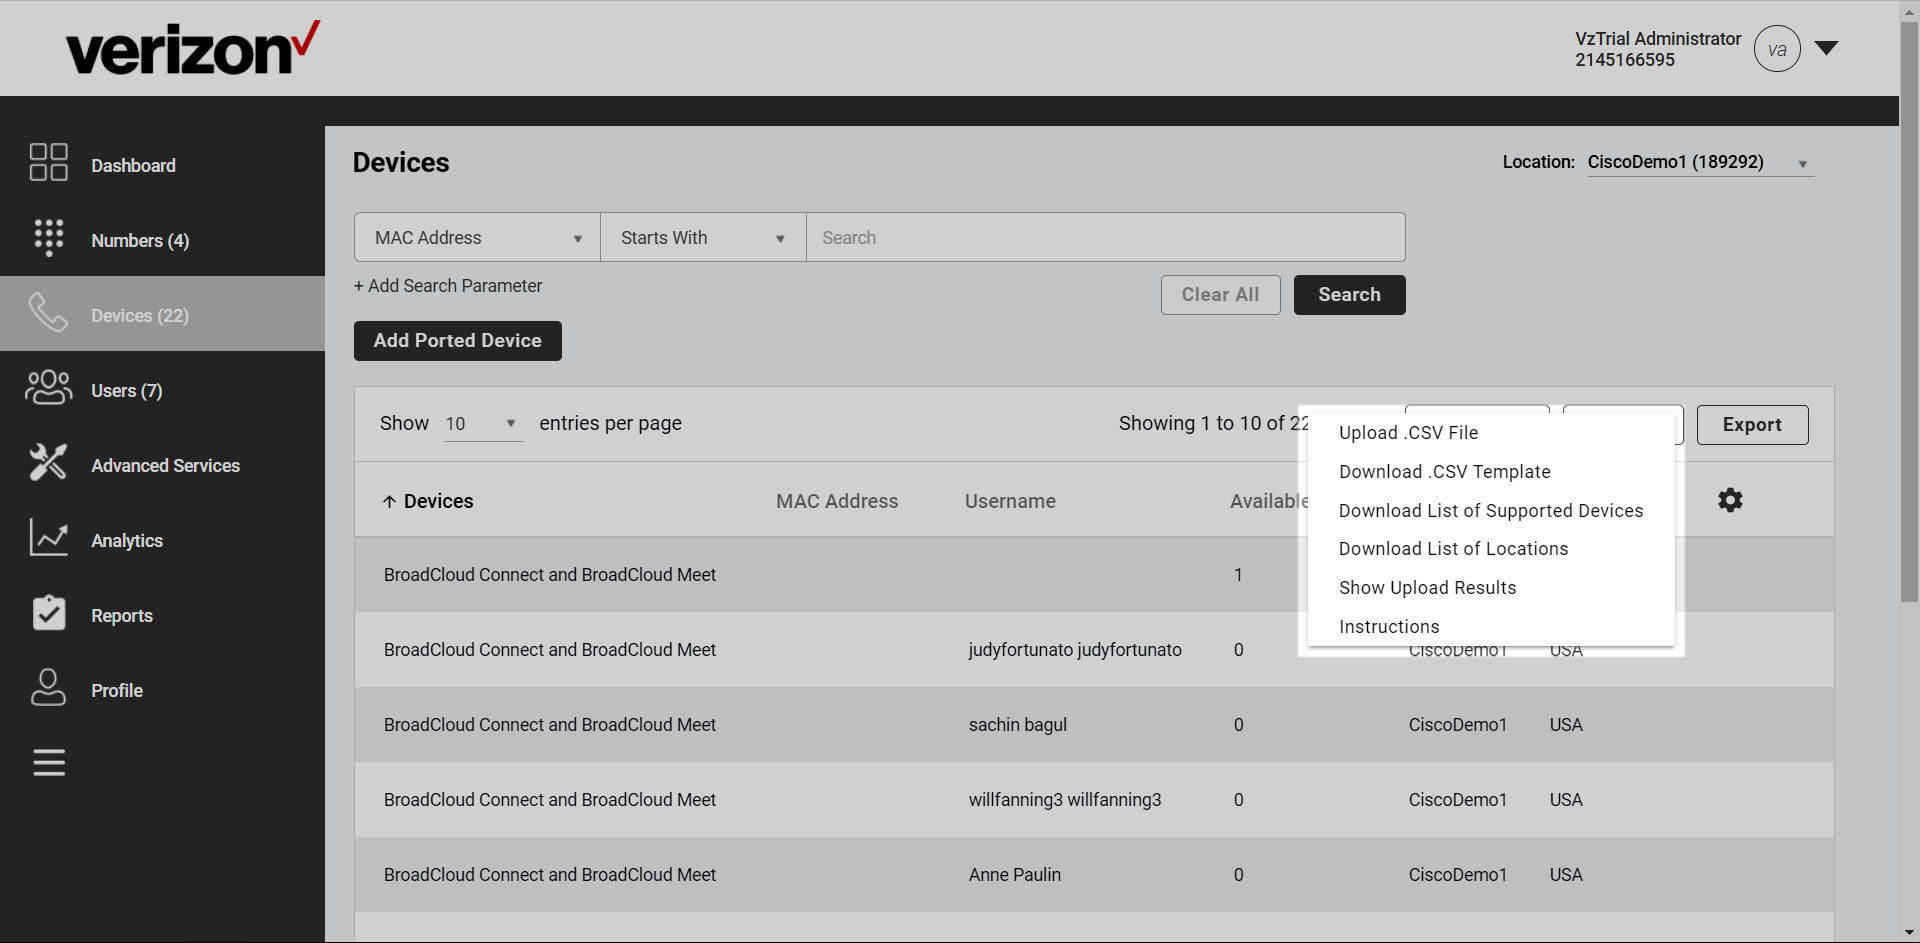Open the Dashboard from the sidebar
This screenshot has height=943, width=1920.
pyautogui.click(x=48, y=162)
